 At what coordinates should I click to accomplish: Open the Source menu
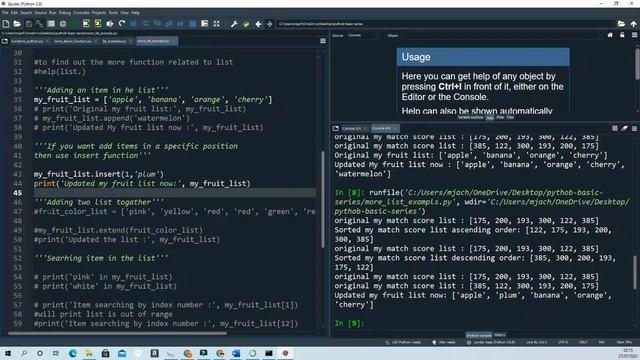[x=40, y=13]
